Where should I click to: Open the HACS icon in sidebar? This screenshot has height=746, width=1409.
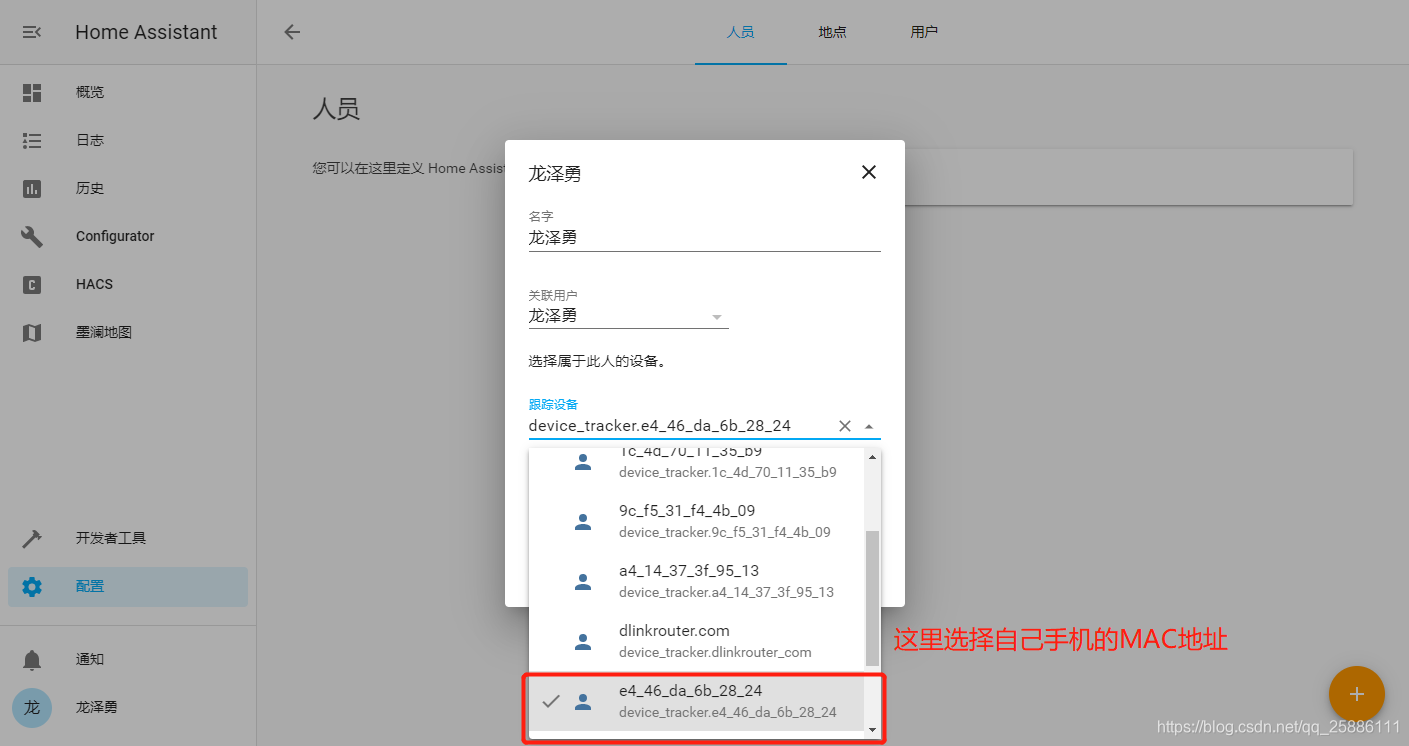pos(32,284)
